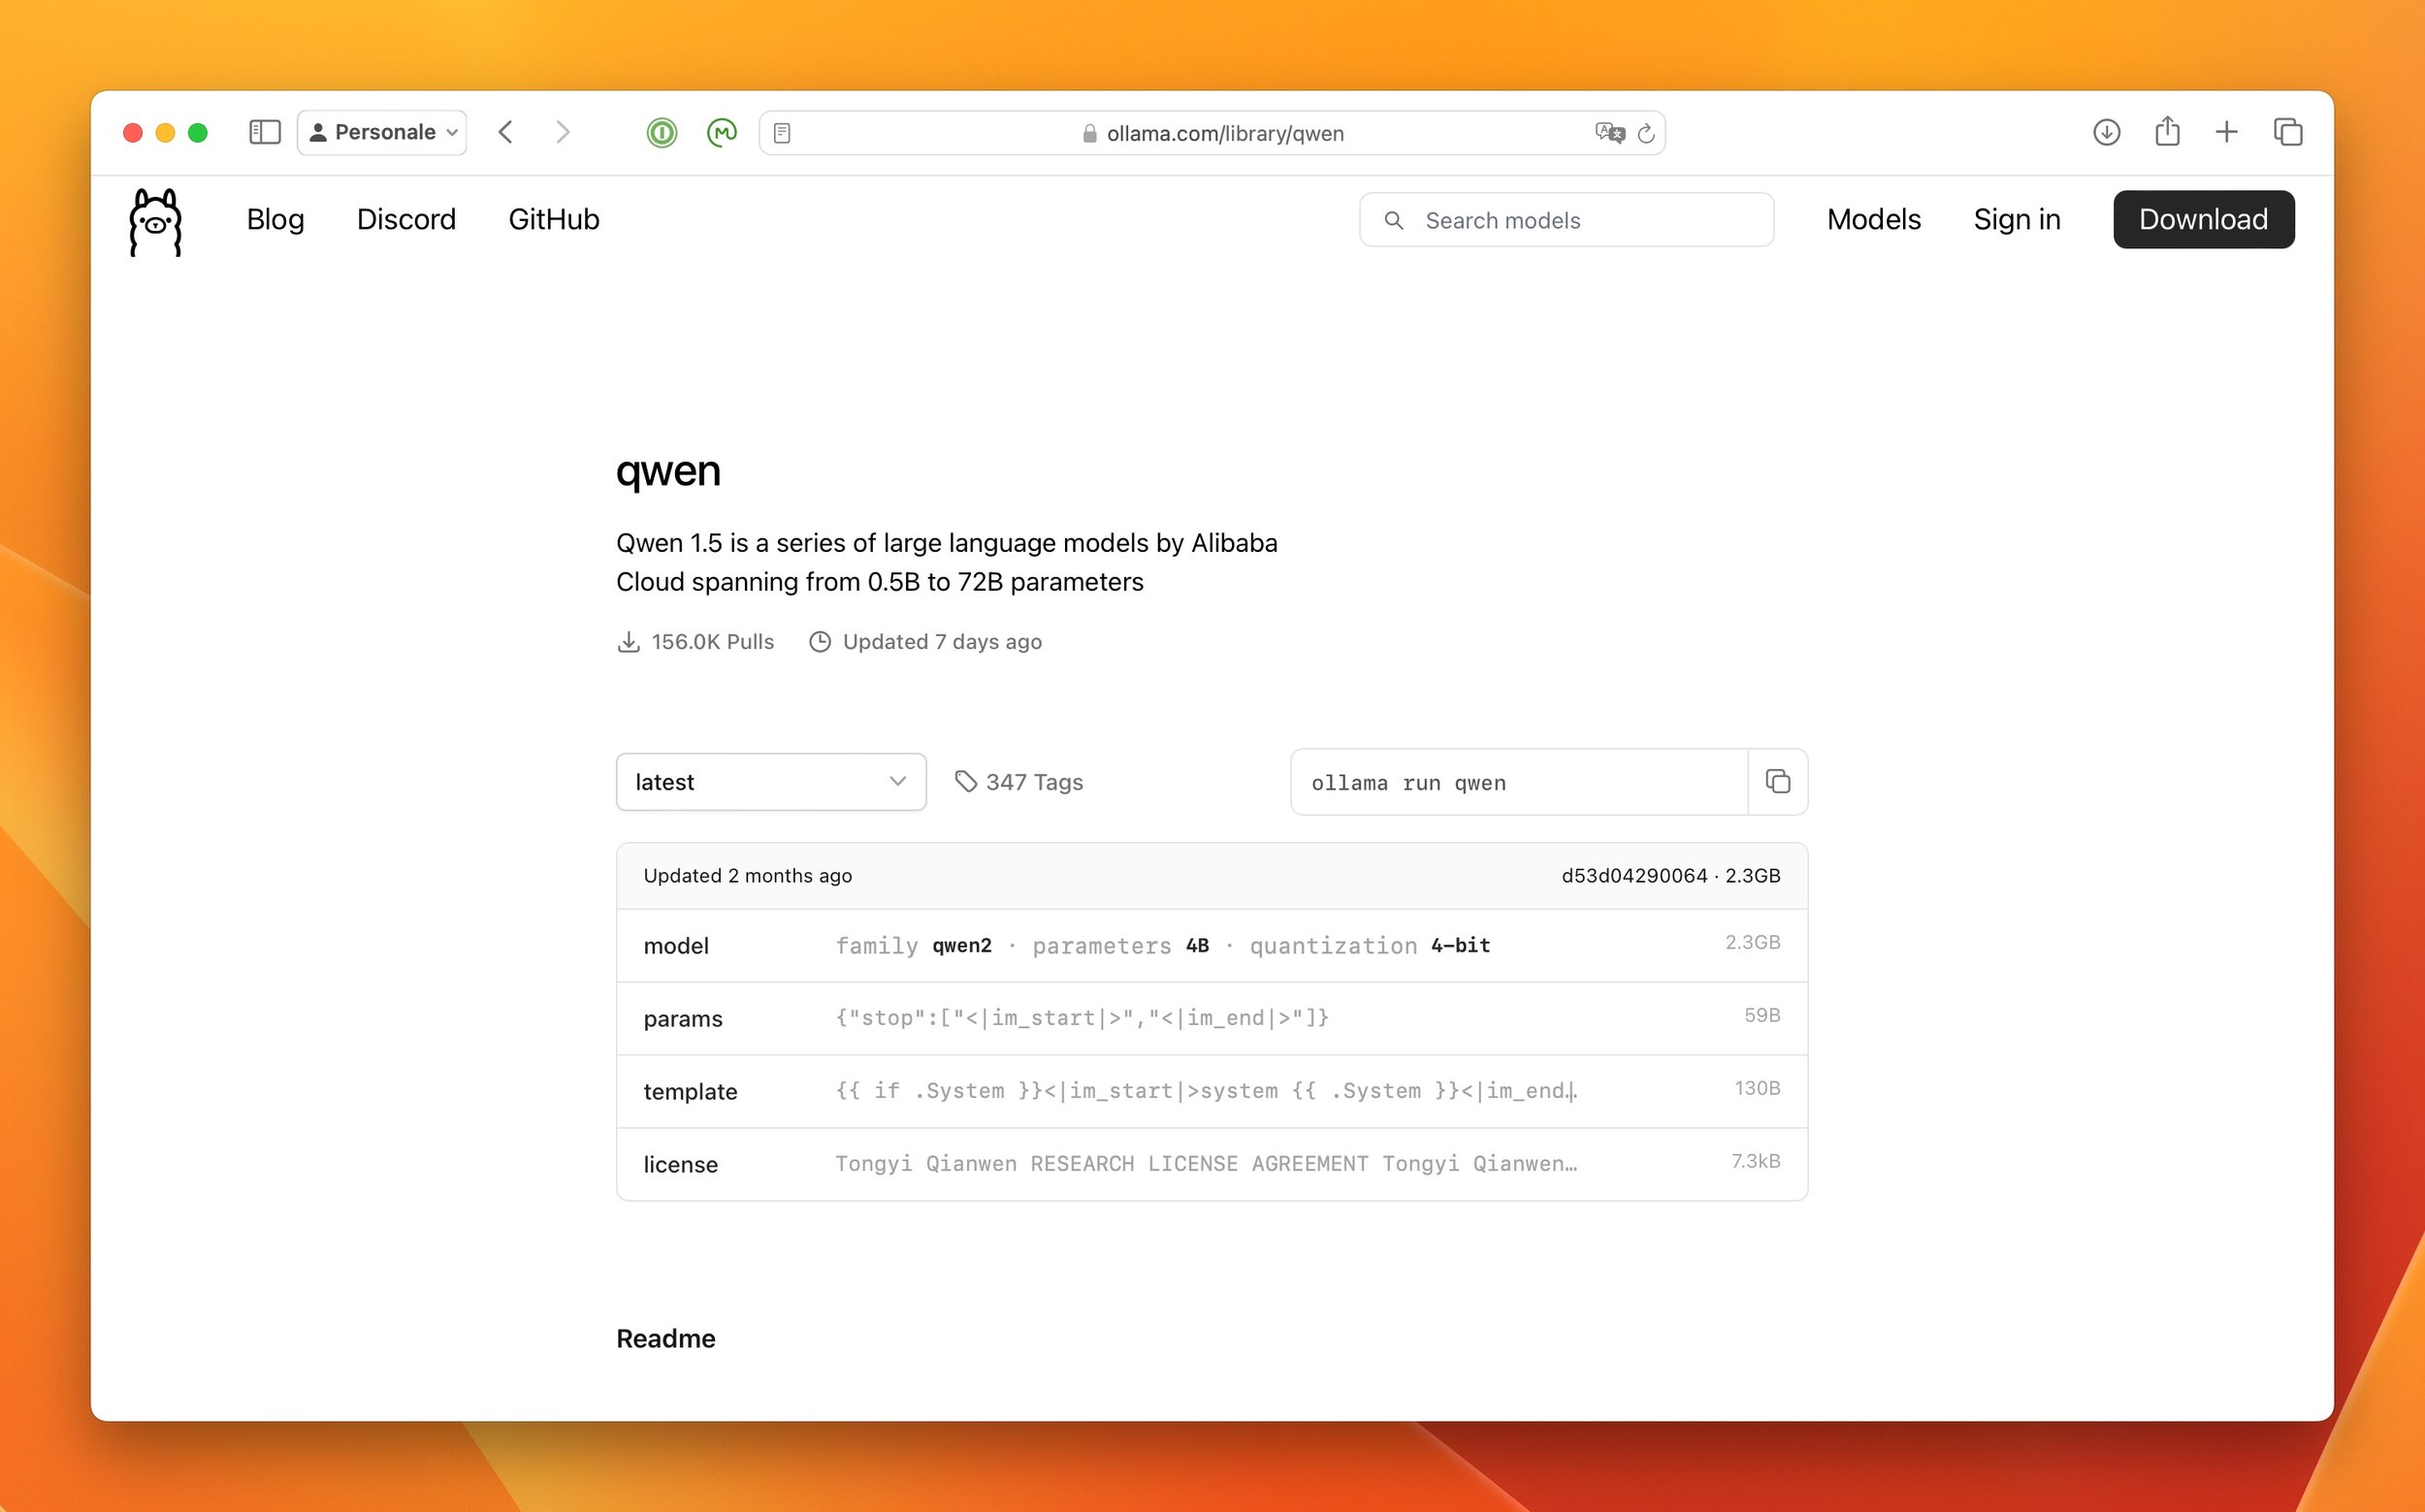Click the translate page icon
The width and height of the screenshot is (2425, 1512).
click(x=1609, y=133)
